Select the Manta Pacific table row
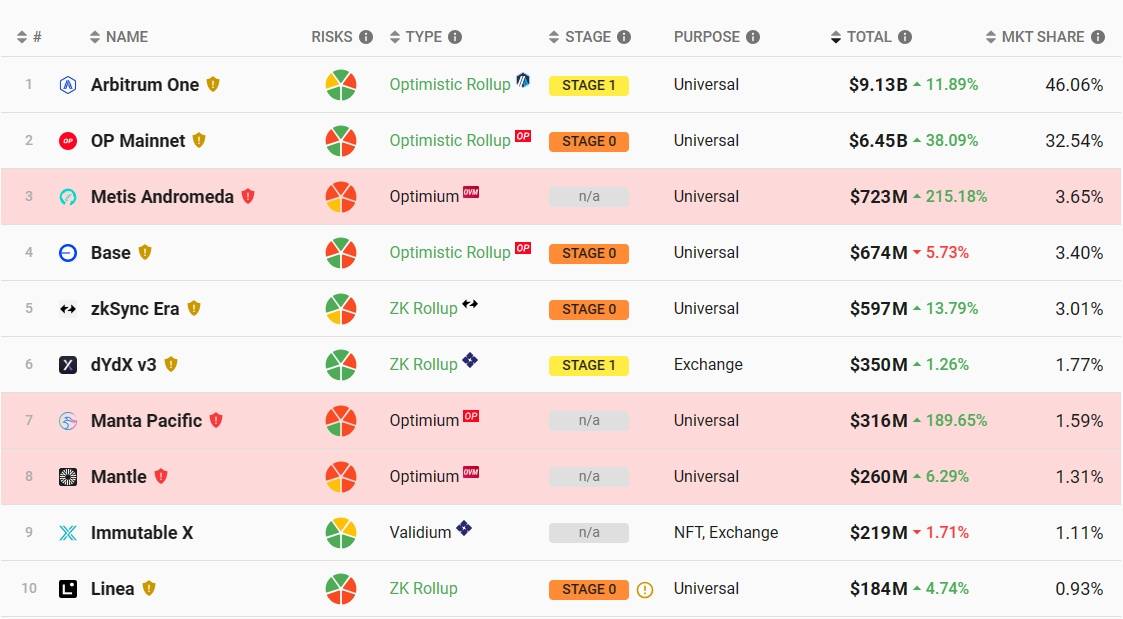This screenshot has width=1123, height=619. [x=562, y=421]
